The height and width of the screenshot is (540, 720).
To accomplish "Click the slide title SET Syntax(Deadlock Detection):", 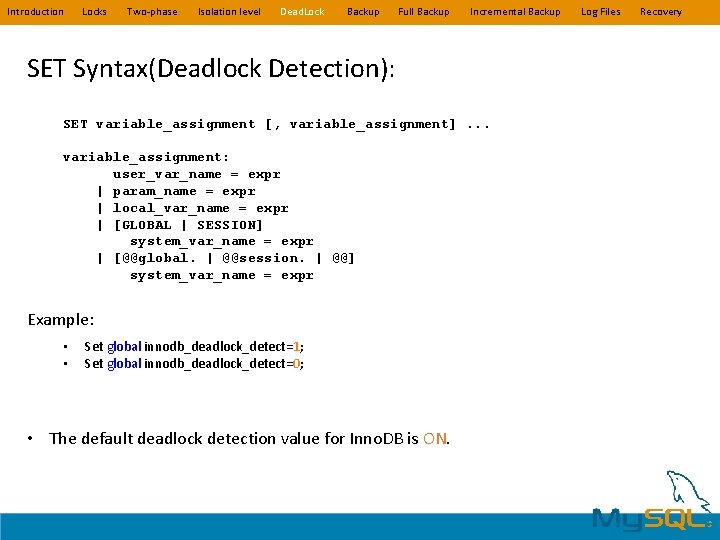I will [210, 69].
